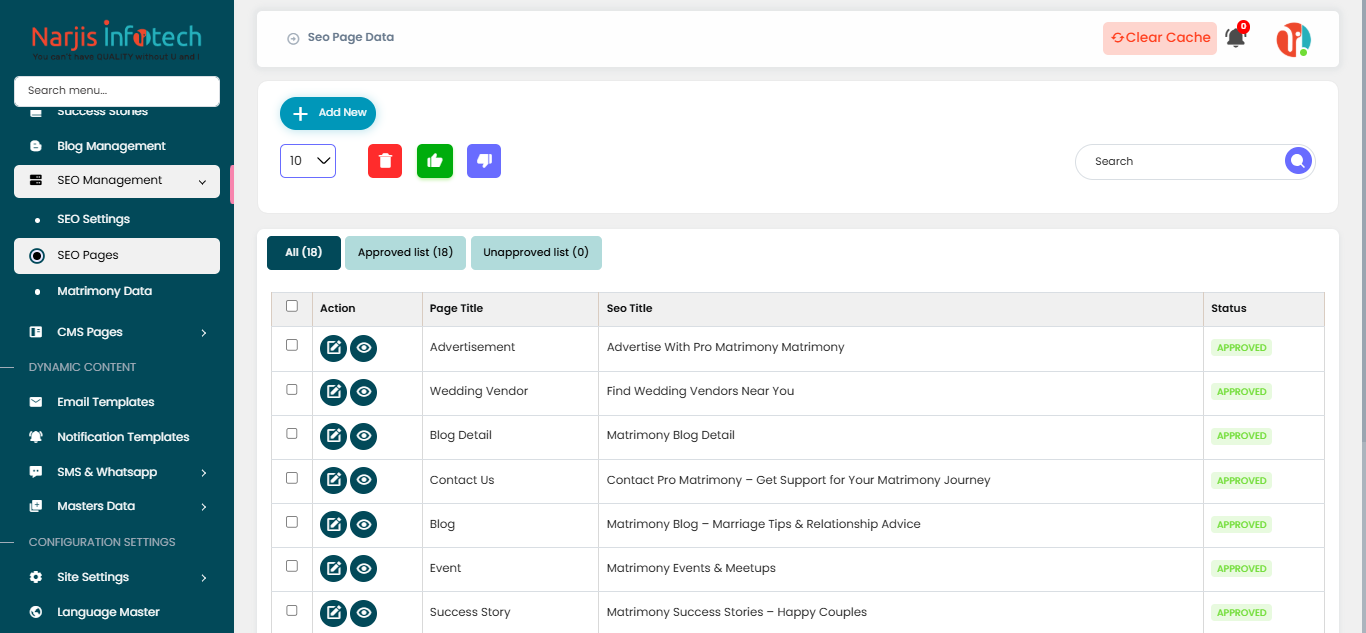The width and height of the screenshot is (1366, 633).
Task: Click the Language Master globe icon
Action: click(36, 612)
